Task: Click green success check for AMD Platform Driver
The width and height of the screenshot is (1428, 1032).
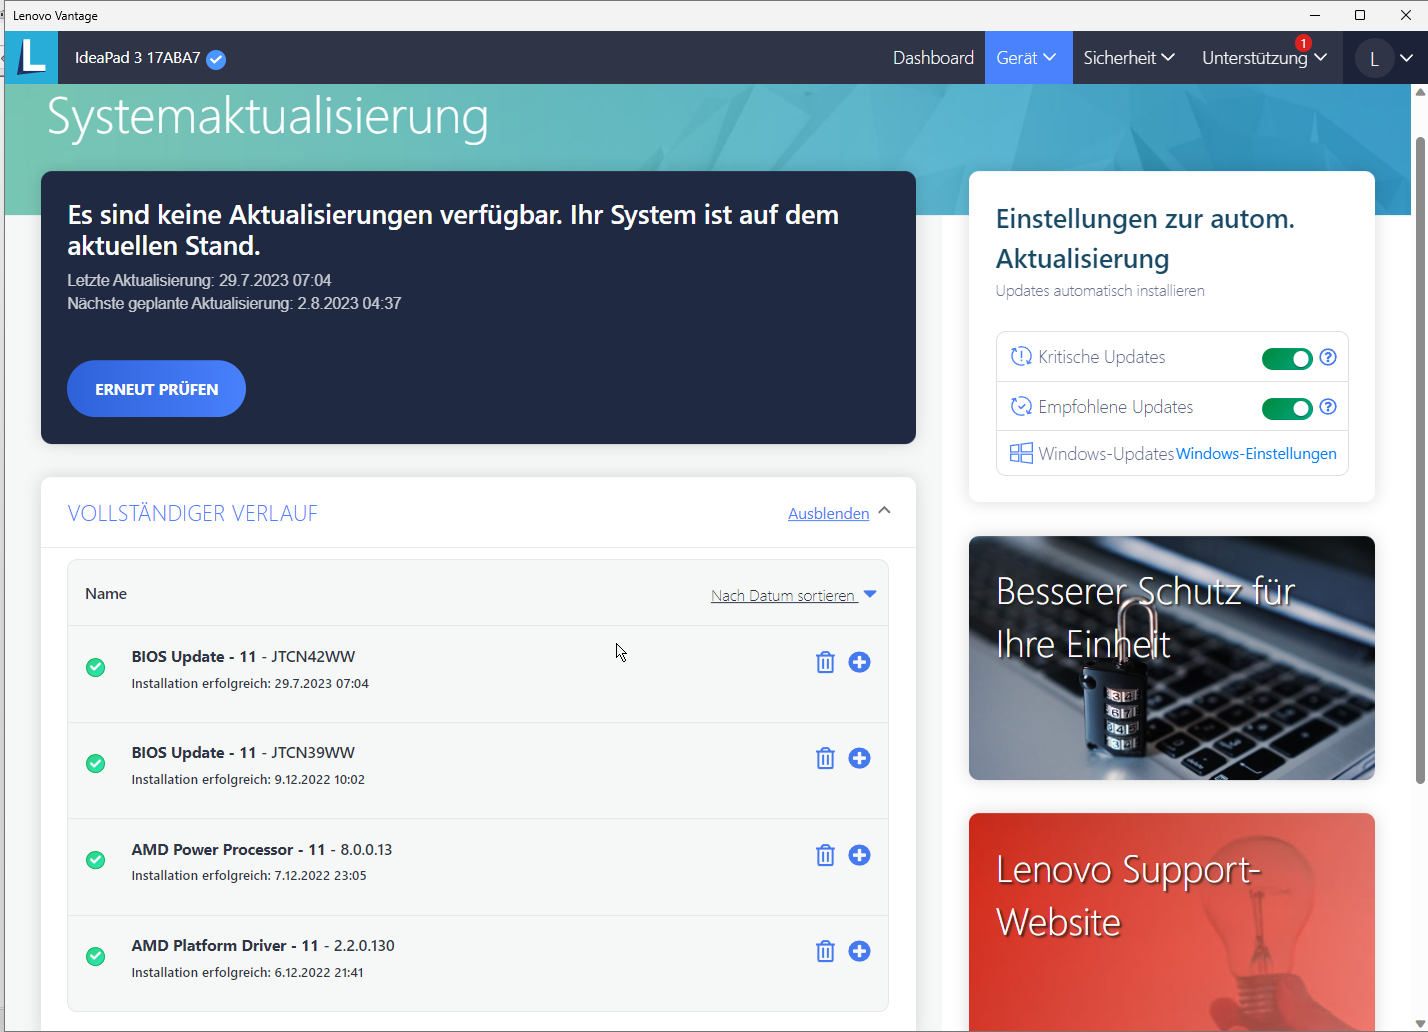Action: point(96,957)
